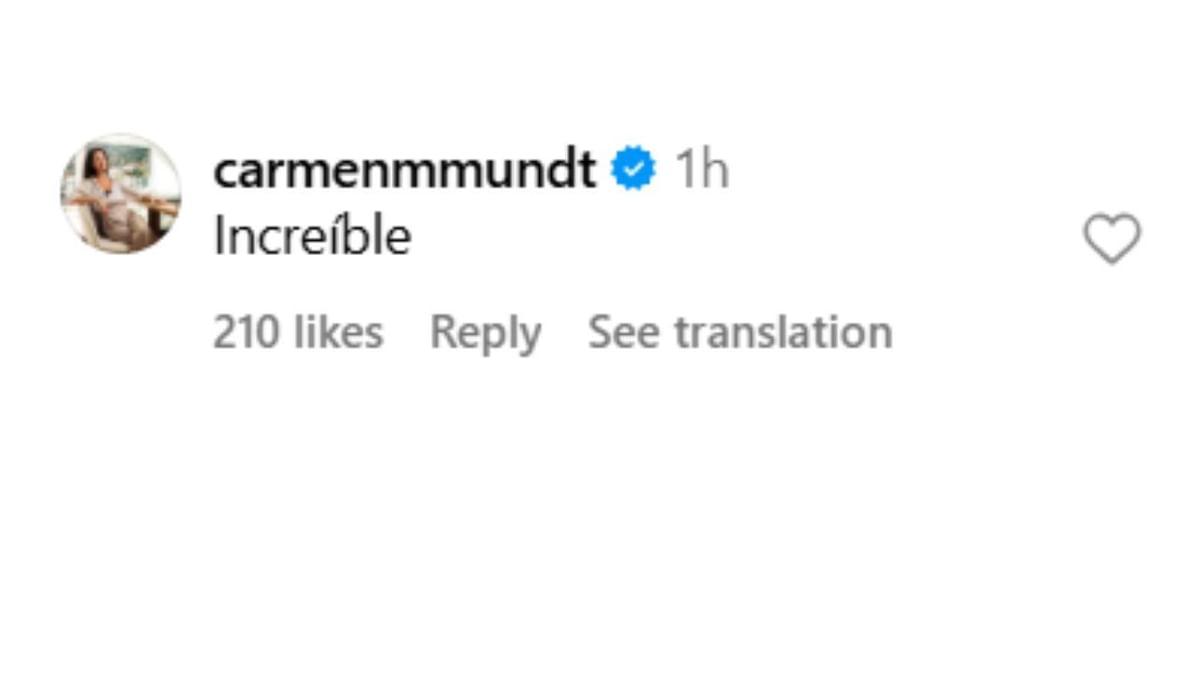Visit the commenter's profile via username

[x=404, y=169]
